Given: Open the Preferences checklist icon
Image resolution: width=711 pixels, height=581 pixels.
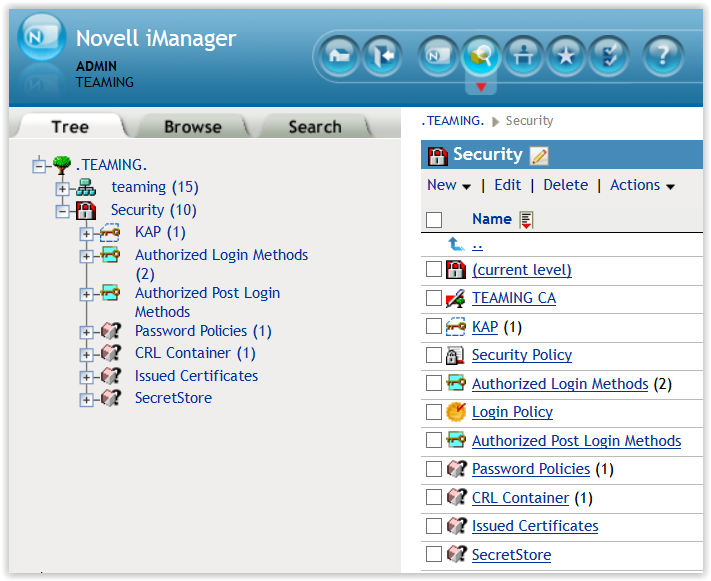Looking at the screenshot, I should (609, 56).
